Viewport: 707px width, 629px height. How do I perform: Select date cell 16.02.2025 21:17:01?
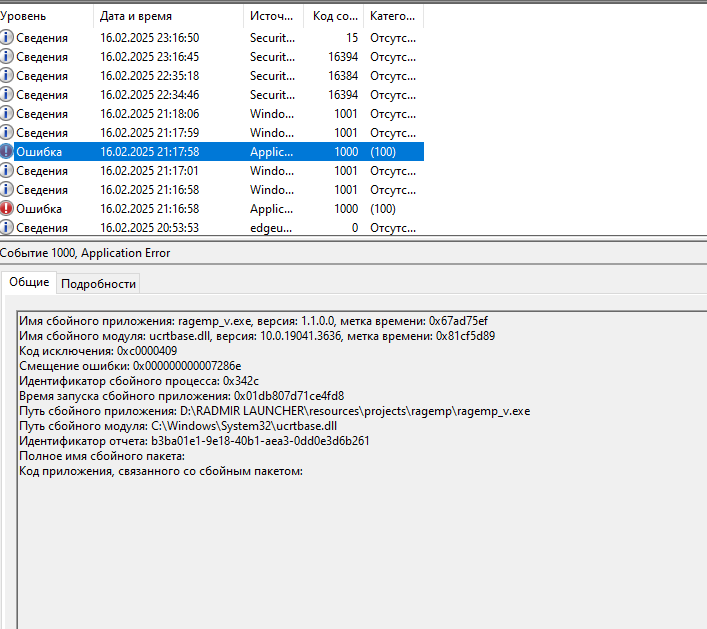[x=149, y=170]
